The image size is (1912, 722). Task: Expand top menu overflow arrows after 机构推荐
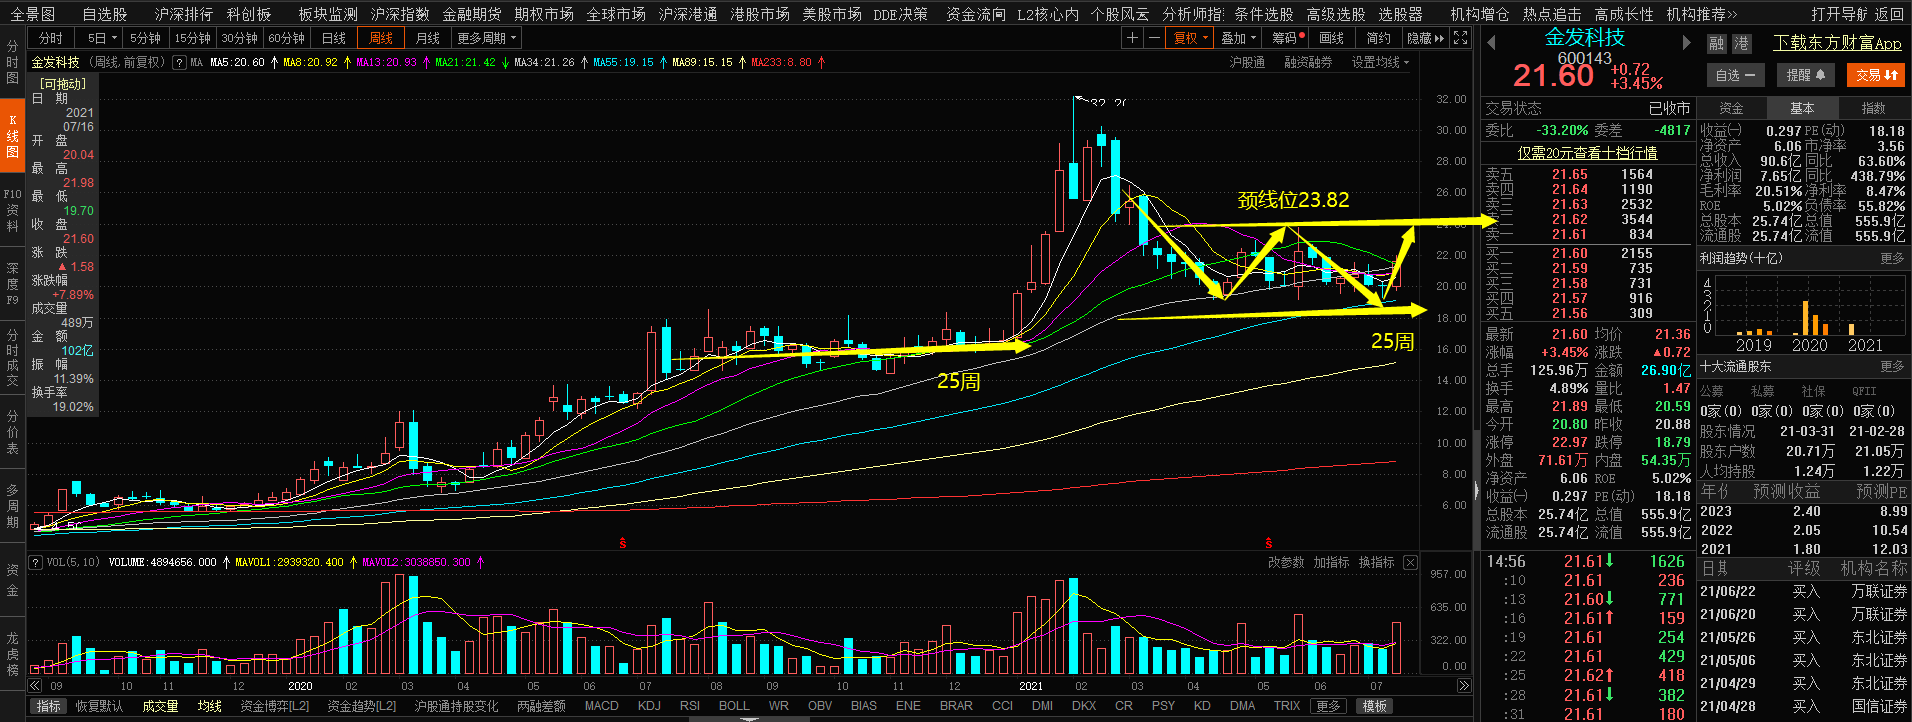pos(1733,14)
